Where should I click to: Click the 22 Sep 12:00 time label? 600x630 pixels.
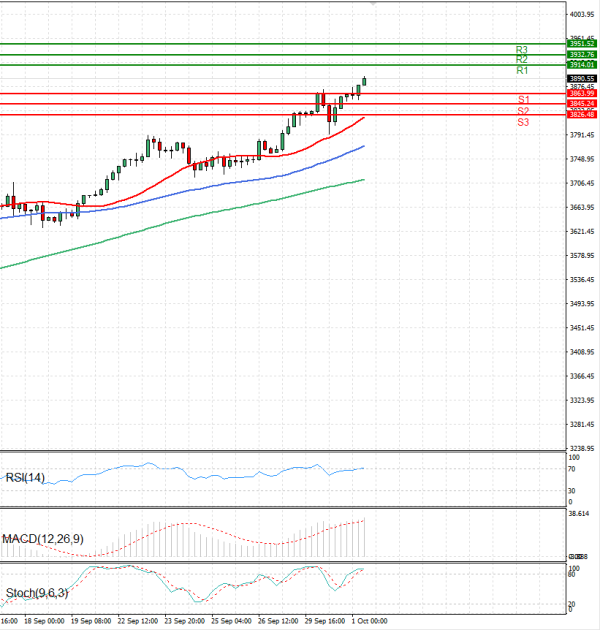(x=136, y=621)
